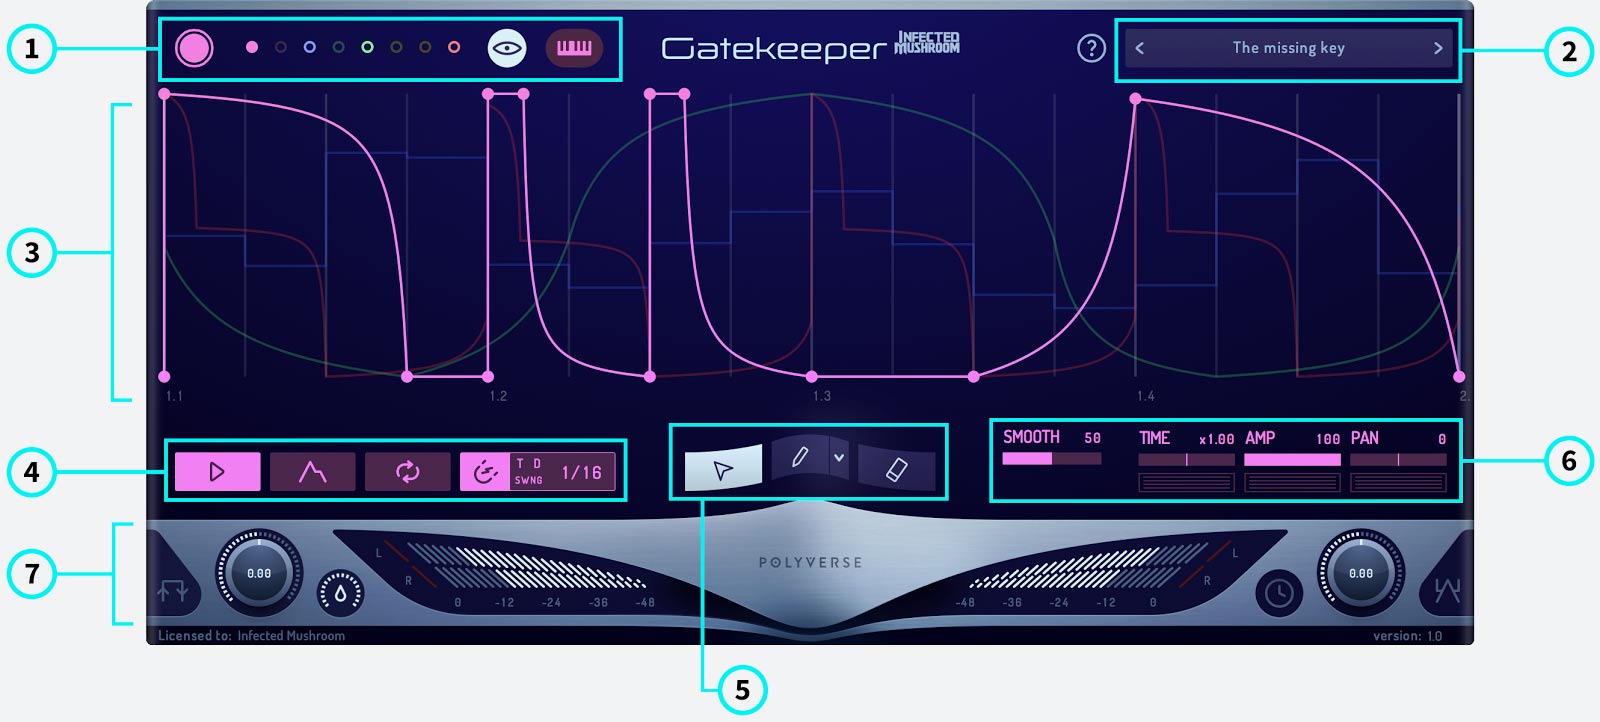Viewport: 1600px width, 722px height.
Task: Select the pointer arrow tool
Action: (x=723, y=470)
